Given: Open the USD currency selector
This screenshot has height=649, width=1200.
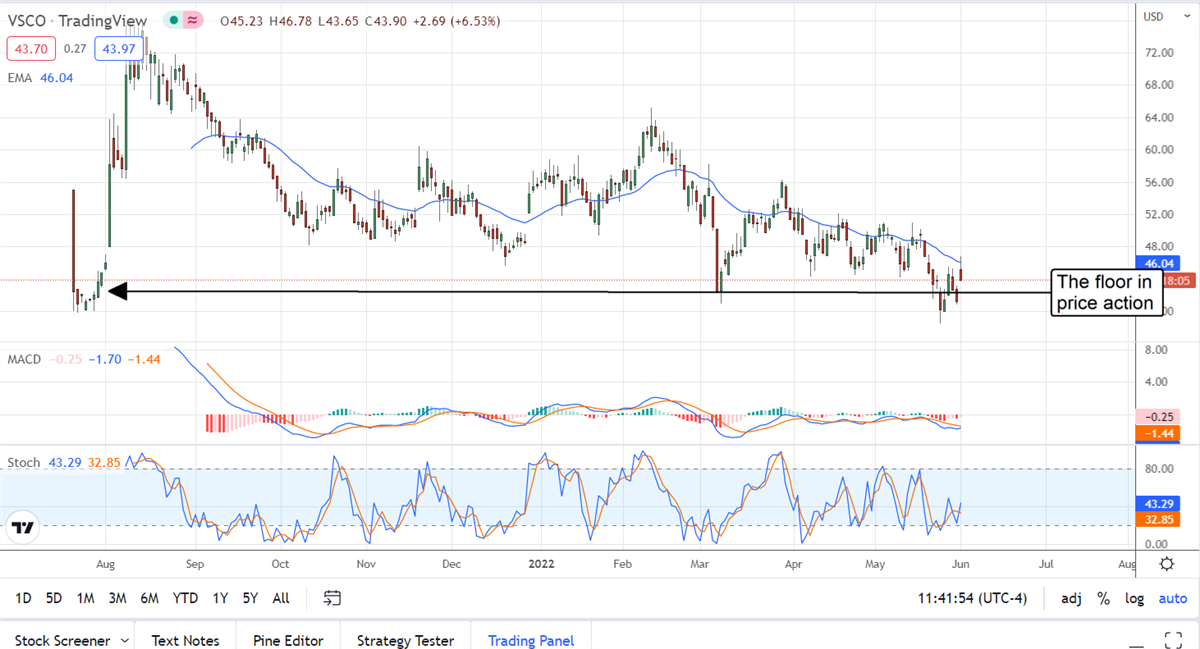Looking at the screenshot, I should click(x=1153, y=16).
